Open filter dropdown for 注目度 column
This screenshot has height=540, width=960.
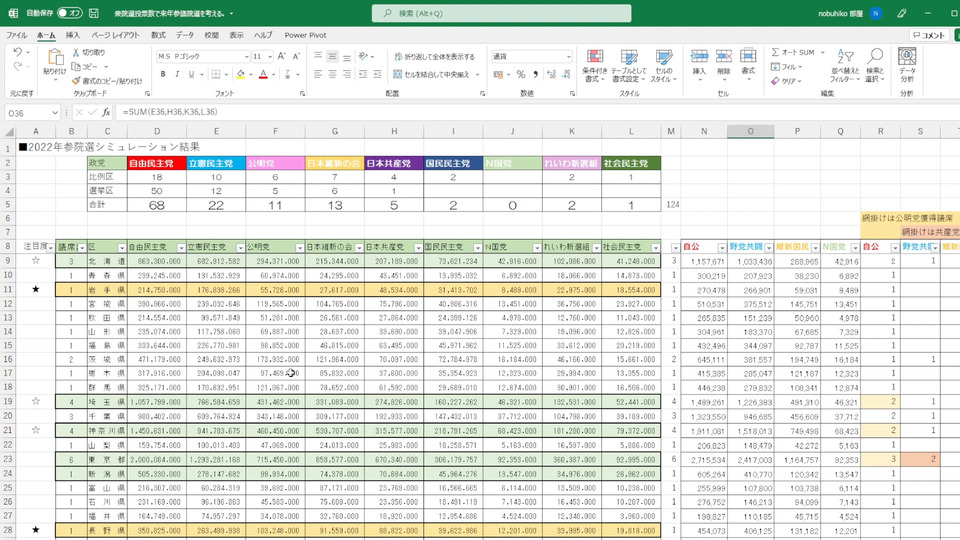pyautogui.click(x=51, y=248)
